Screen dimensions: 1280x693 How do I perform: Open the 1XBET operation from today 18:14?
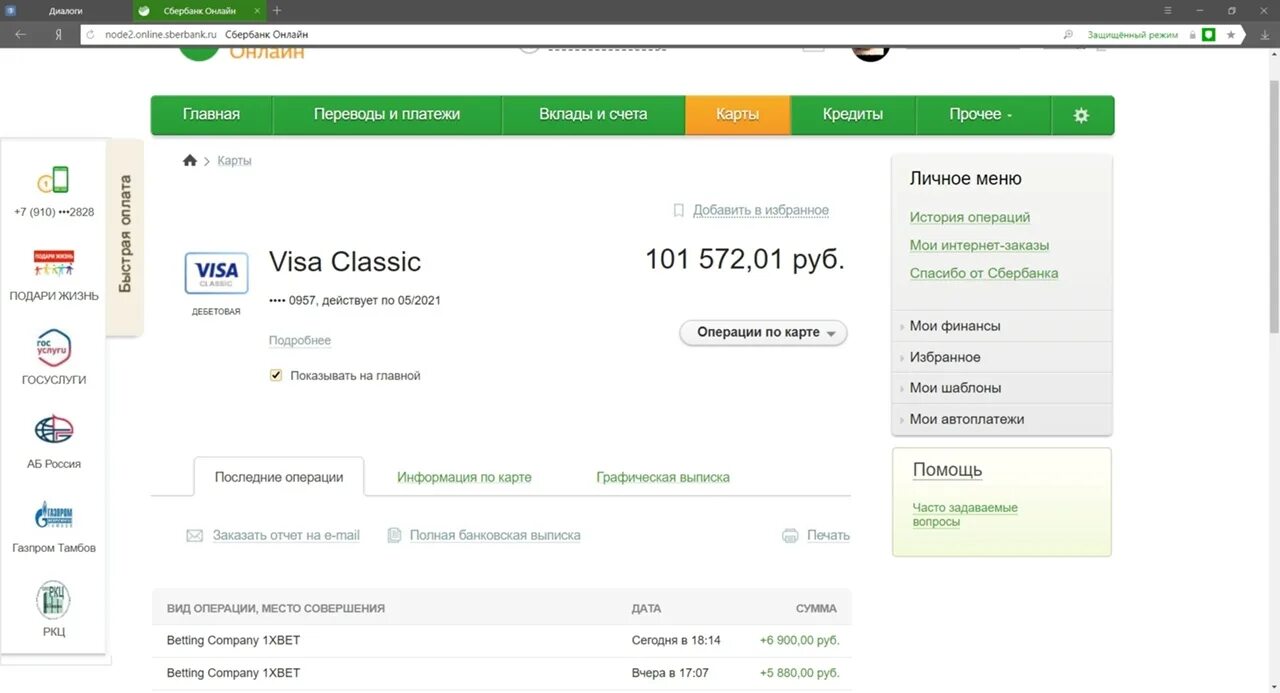tap(502, 640)
